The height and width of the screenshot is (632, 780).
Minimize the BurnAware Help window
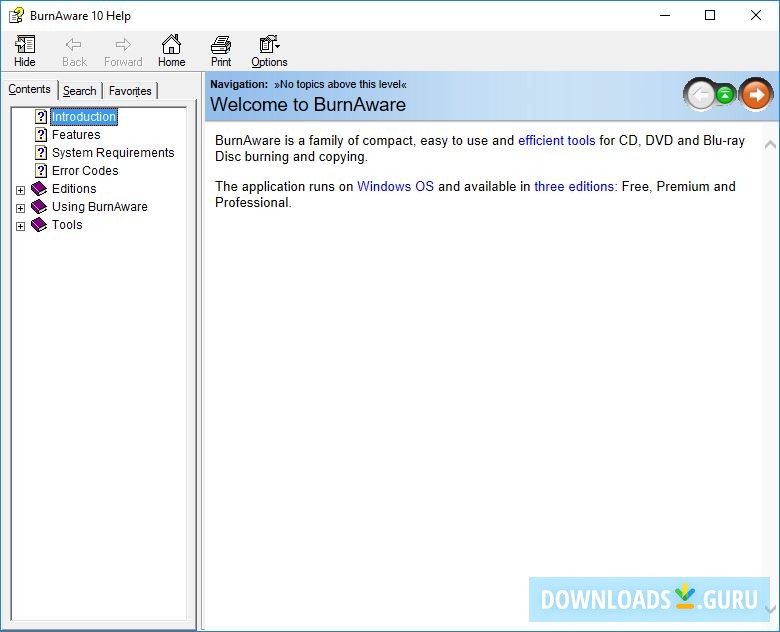[665, 15]
